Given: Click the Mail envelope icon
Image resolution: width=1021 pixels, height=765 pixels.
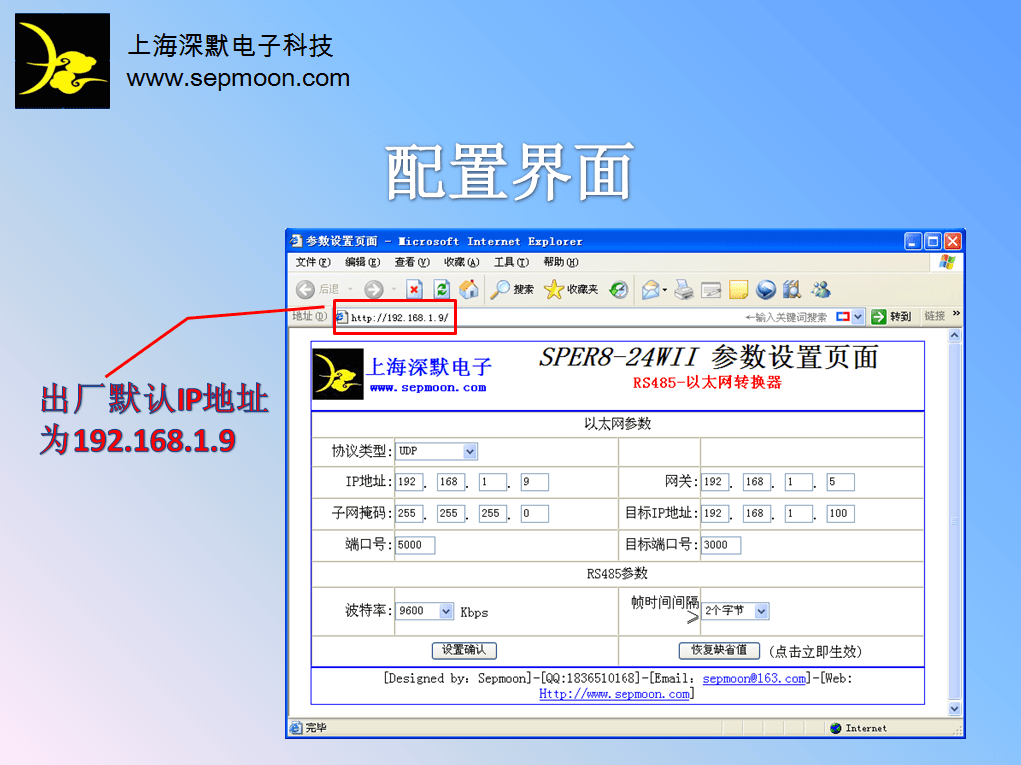Looking at the screenshot, I should [652, 290].
